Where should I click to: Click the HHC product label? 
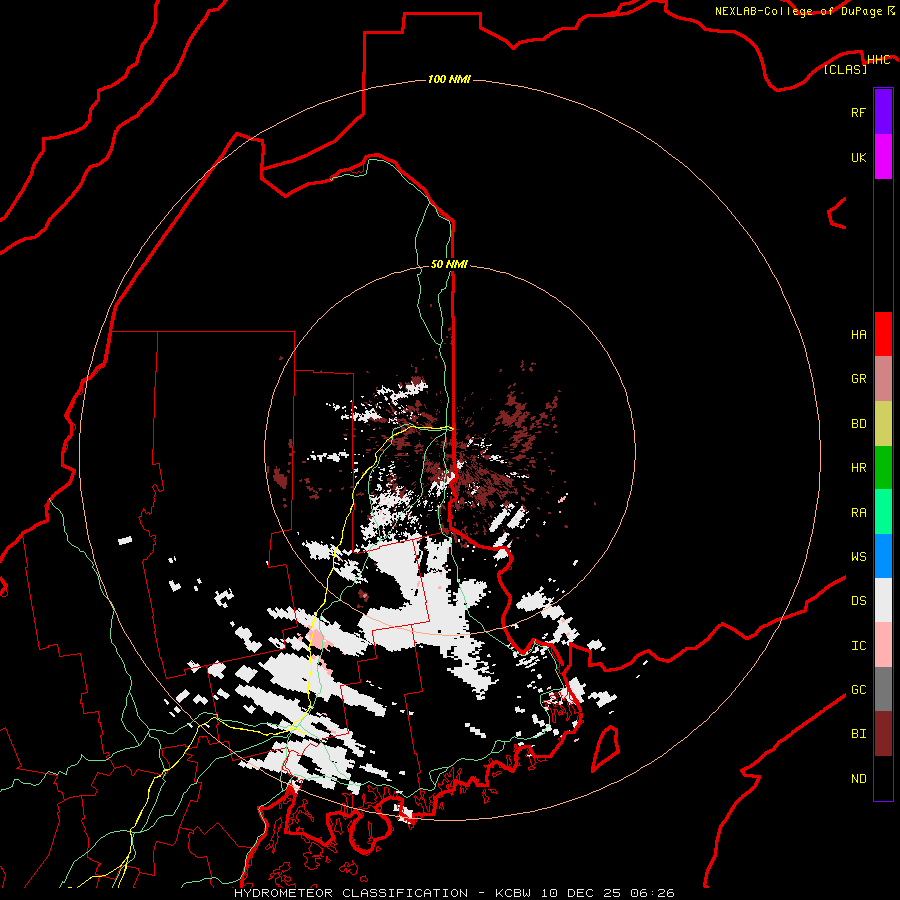pos(878,60)
